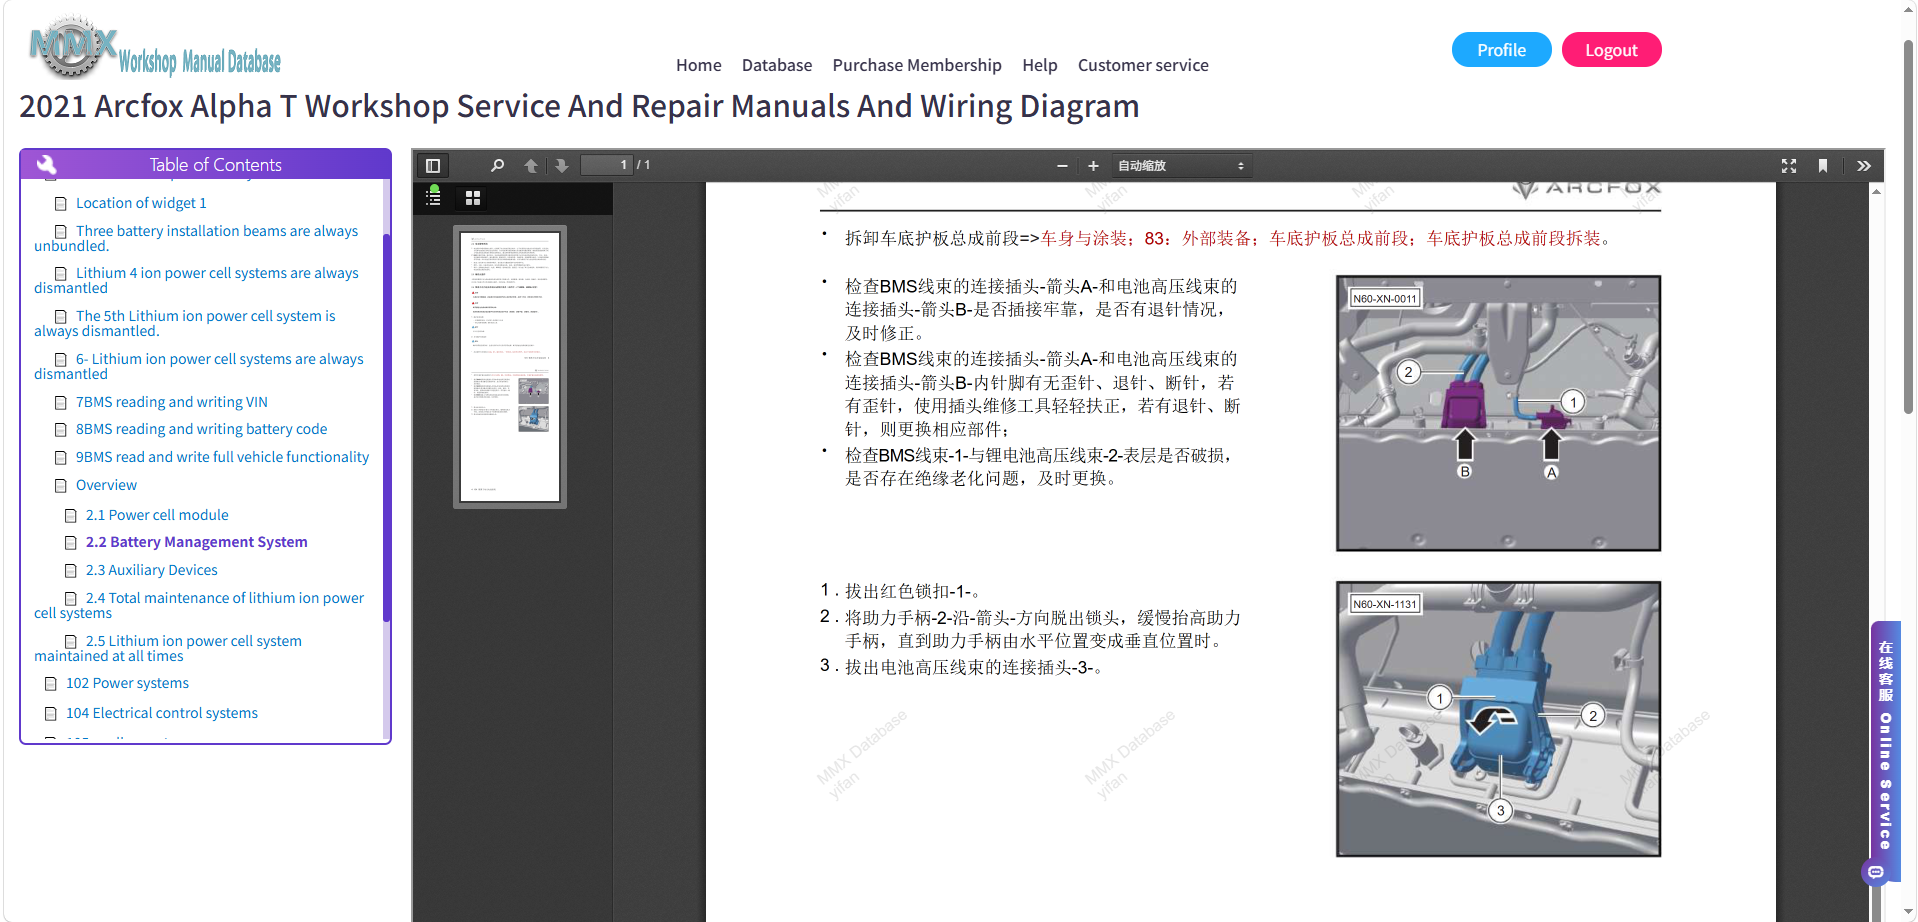Image resolution: width=1918 pixels, height=922 pixels.
Task: Click the MMX Workshop Manual Database logo
Action: (x=155, y=48)
